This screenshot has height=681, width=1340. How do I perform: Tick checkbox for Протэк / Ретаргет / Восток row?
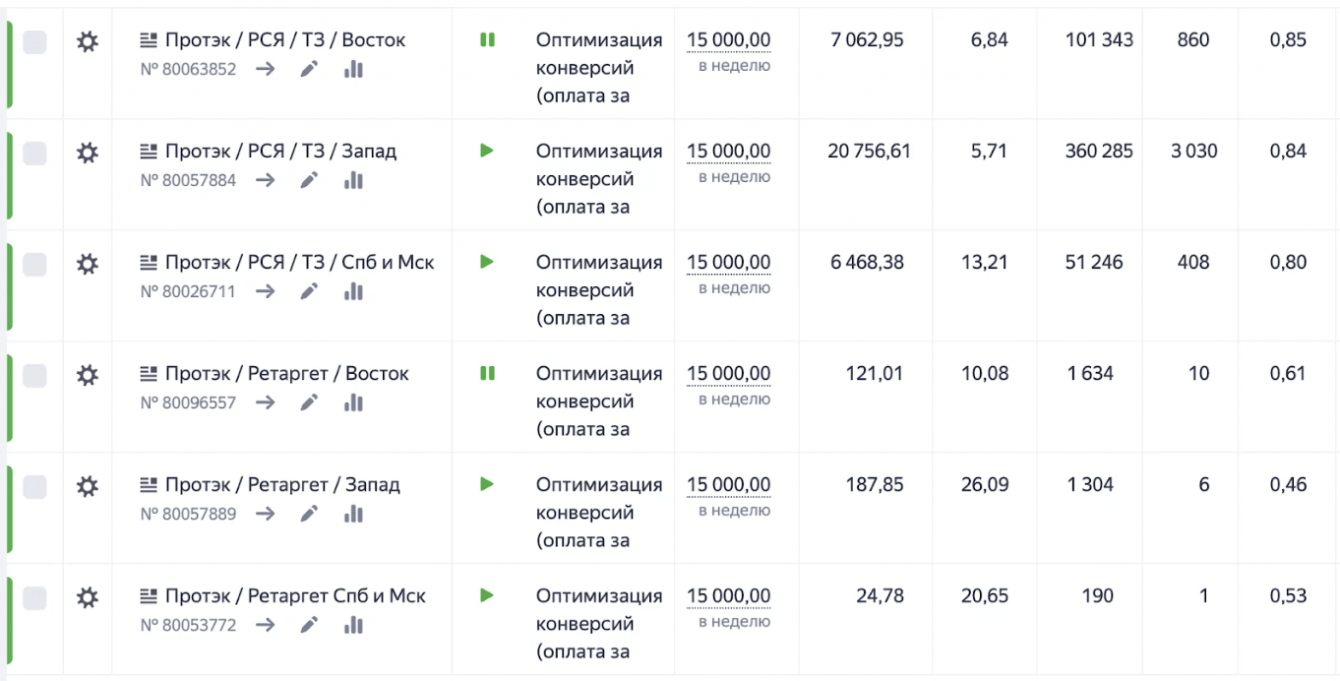tap(35, 375)
